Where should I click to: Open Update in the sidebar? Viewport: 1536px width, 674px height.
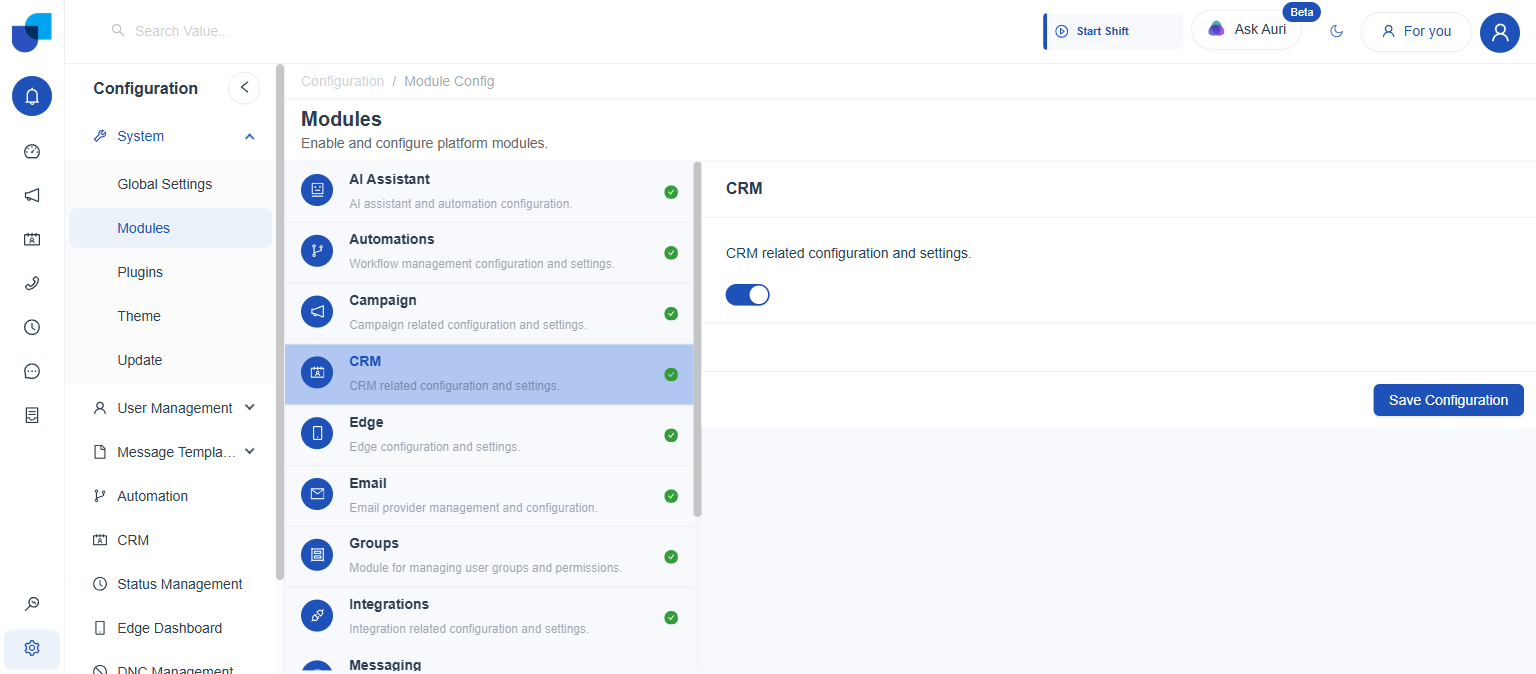(170, 360)
